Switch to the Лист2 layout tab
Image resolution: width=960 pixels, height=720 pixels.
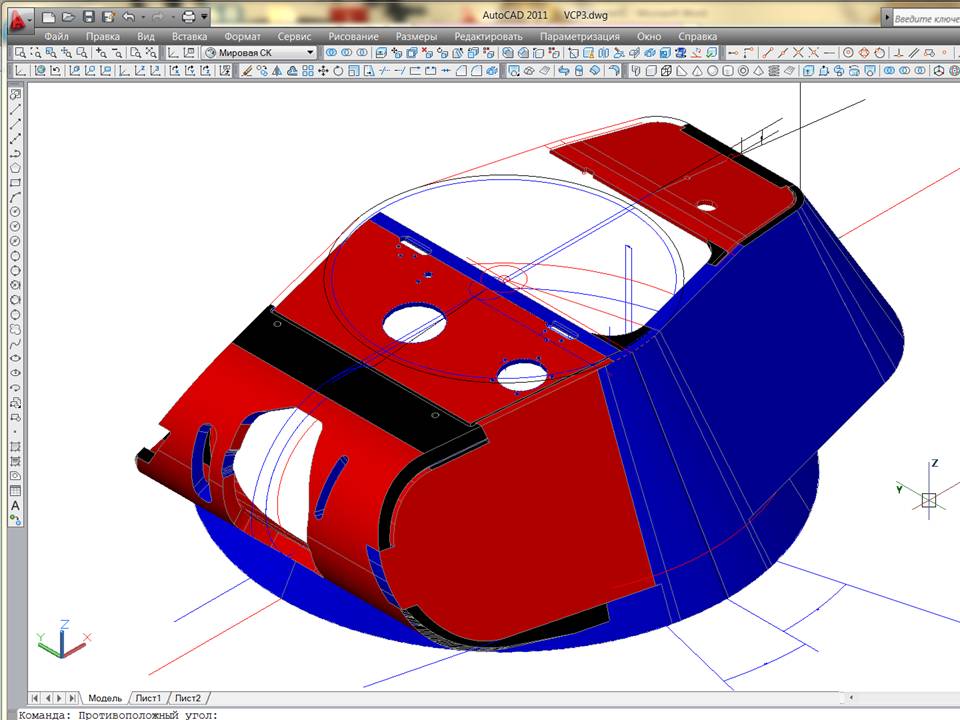(x=187, y=698)
